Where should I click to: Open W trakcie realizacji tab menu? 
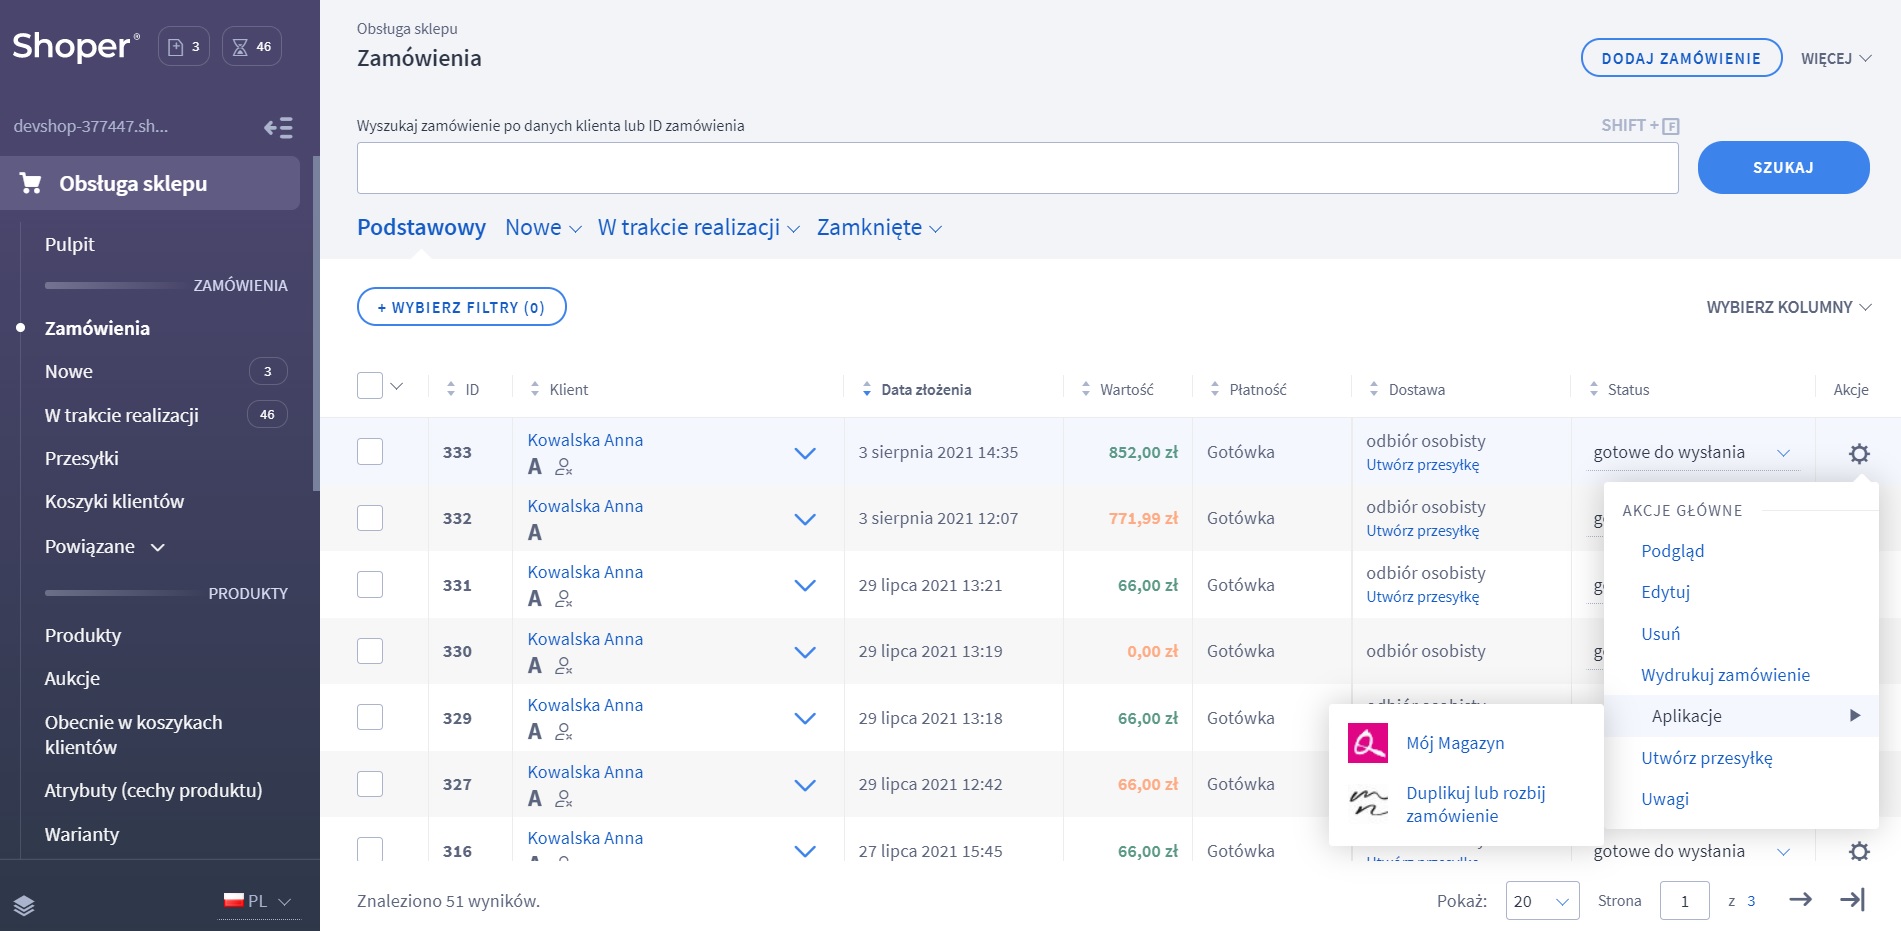click(698, 227)
